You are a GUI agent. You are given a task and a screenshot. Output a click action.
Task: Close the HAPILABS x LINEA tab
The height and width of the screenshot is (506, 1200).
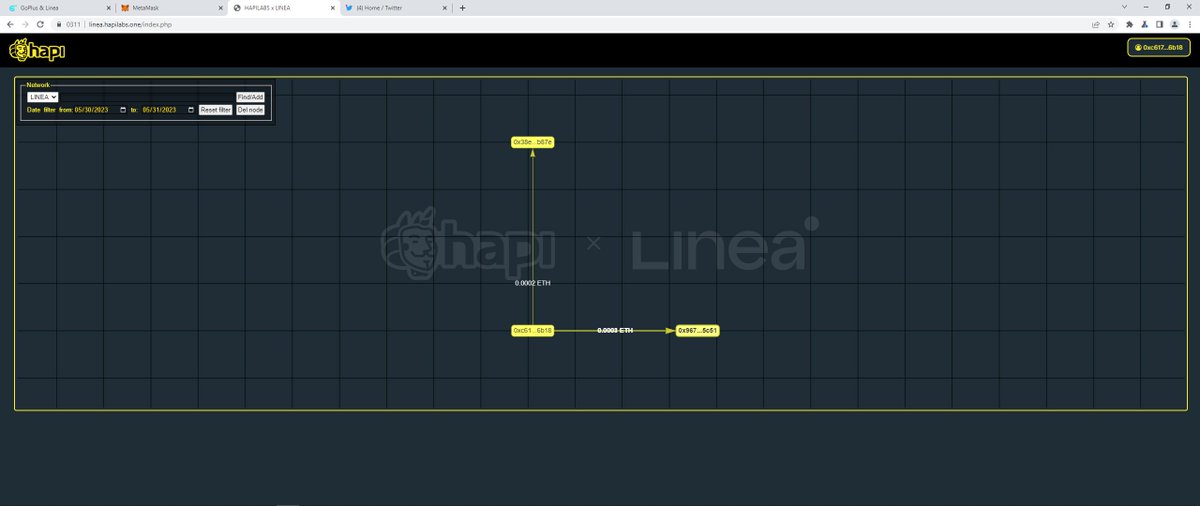(x=332, y=7)
